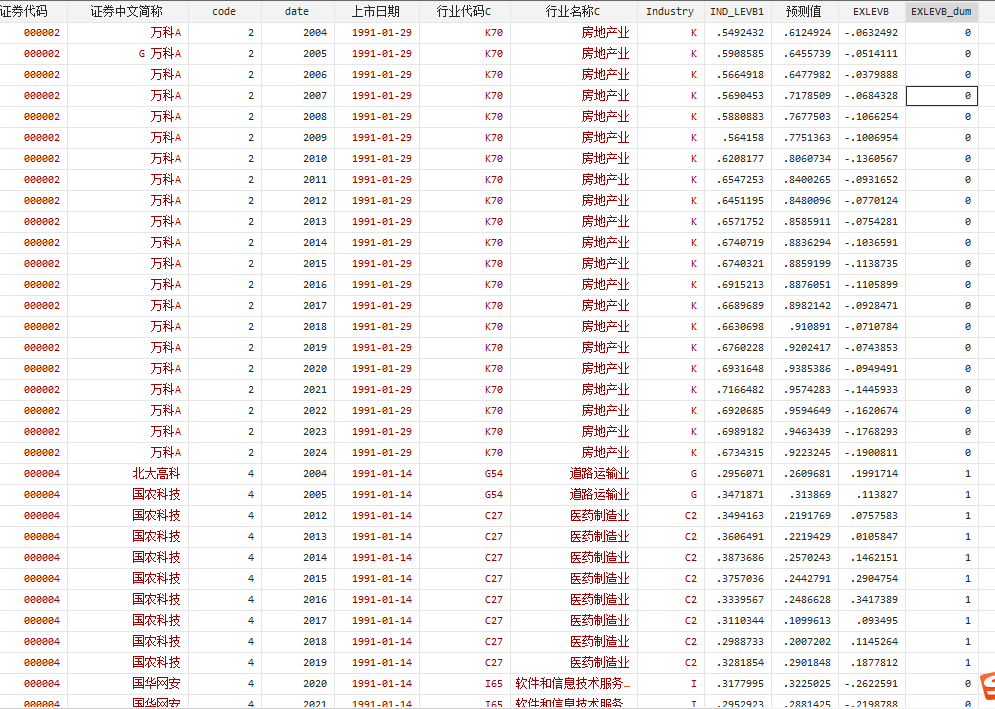Select the 上市日期 column header

(375, 11)
